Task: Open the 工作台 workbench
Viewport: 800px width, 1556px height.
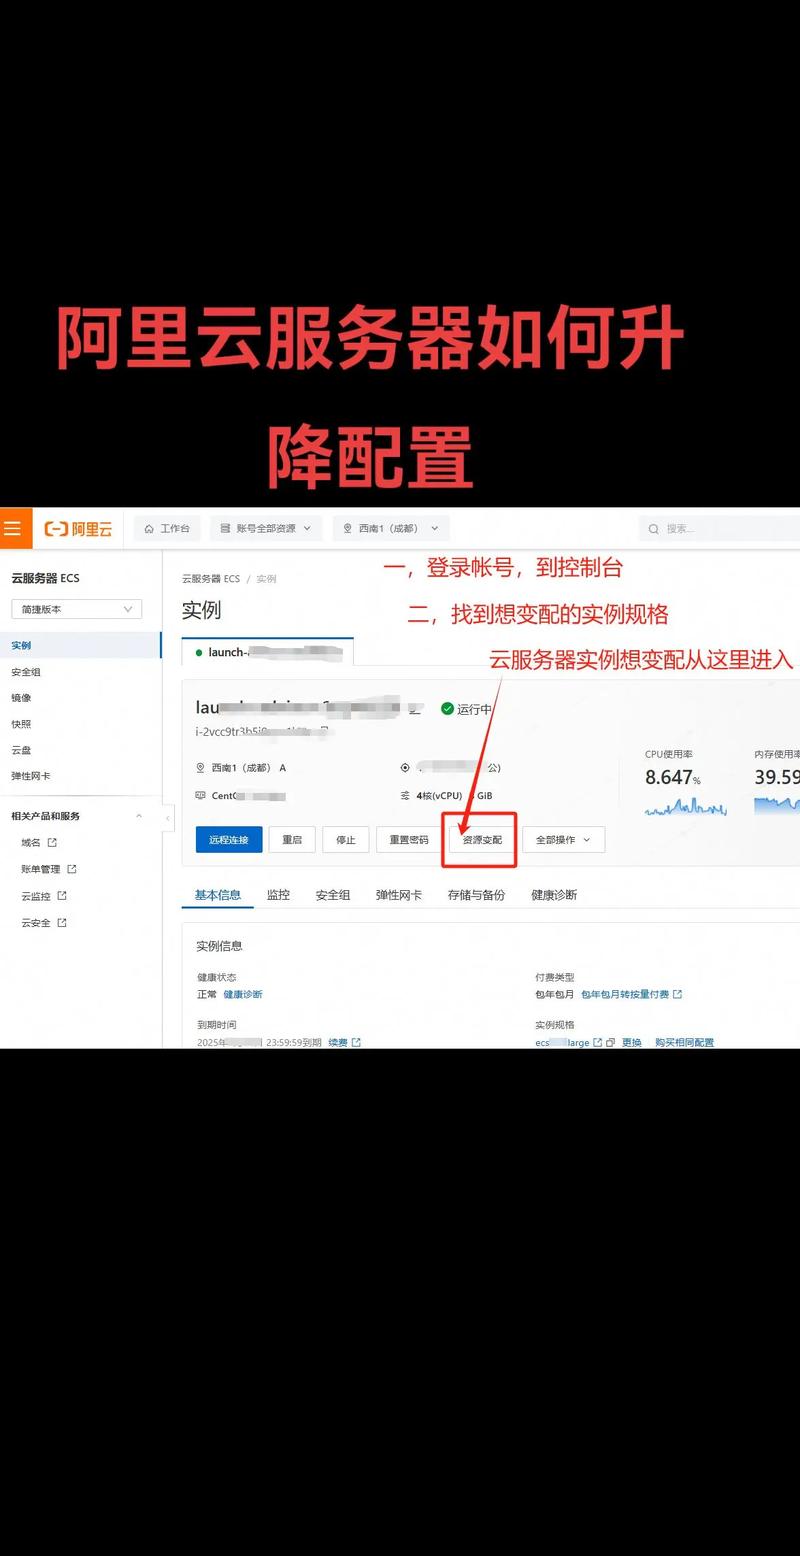Action: 166,528
